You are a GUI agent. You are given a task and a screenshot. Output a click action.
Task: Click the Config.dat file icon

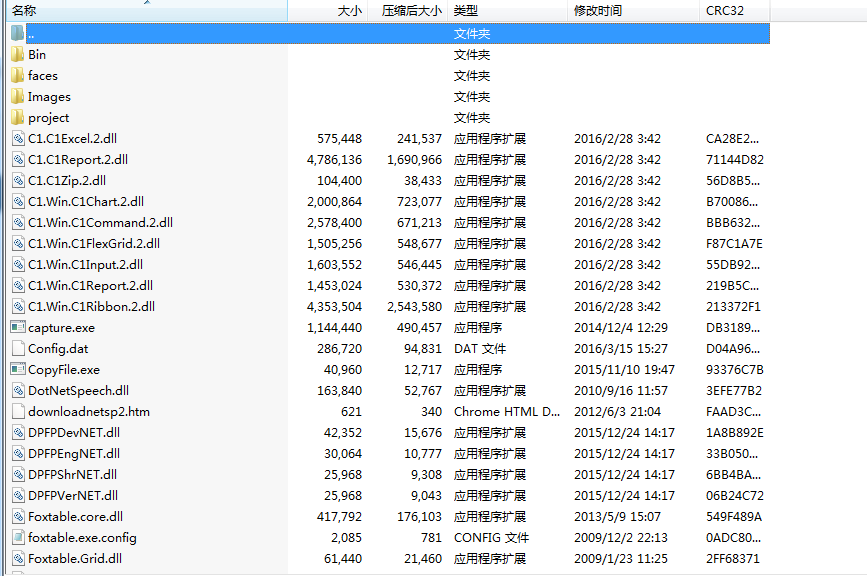click(x=18, y=349)
